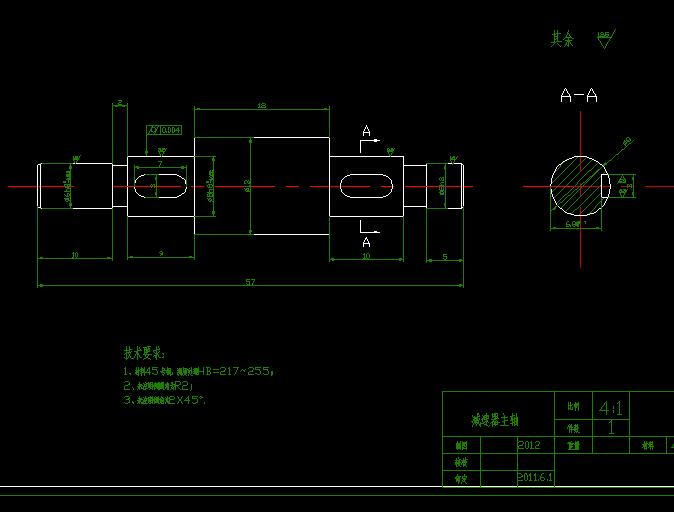Click the '比例' label cell
Viewport: 674px width, 512px height.
tap(573, 406)
